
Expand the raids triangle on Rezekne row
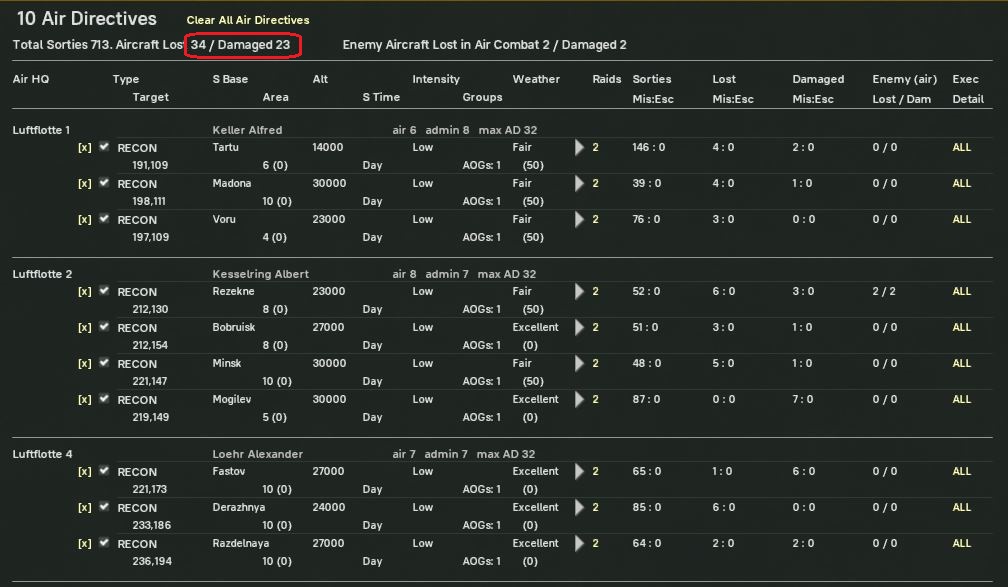coord(580,292)
